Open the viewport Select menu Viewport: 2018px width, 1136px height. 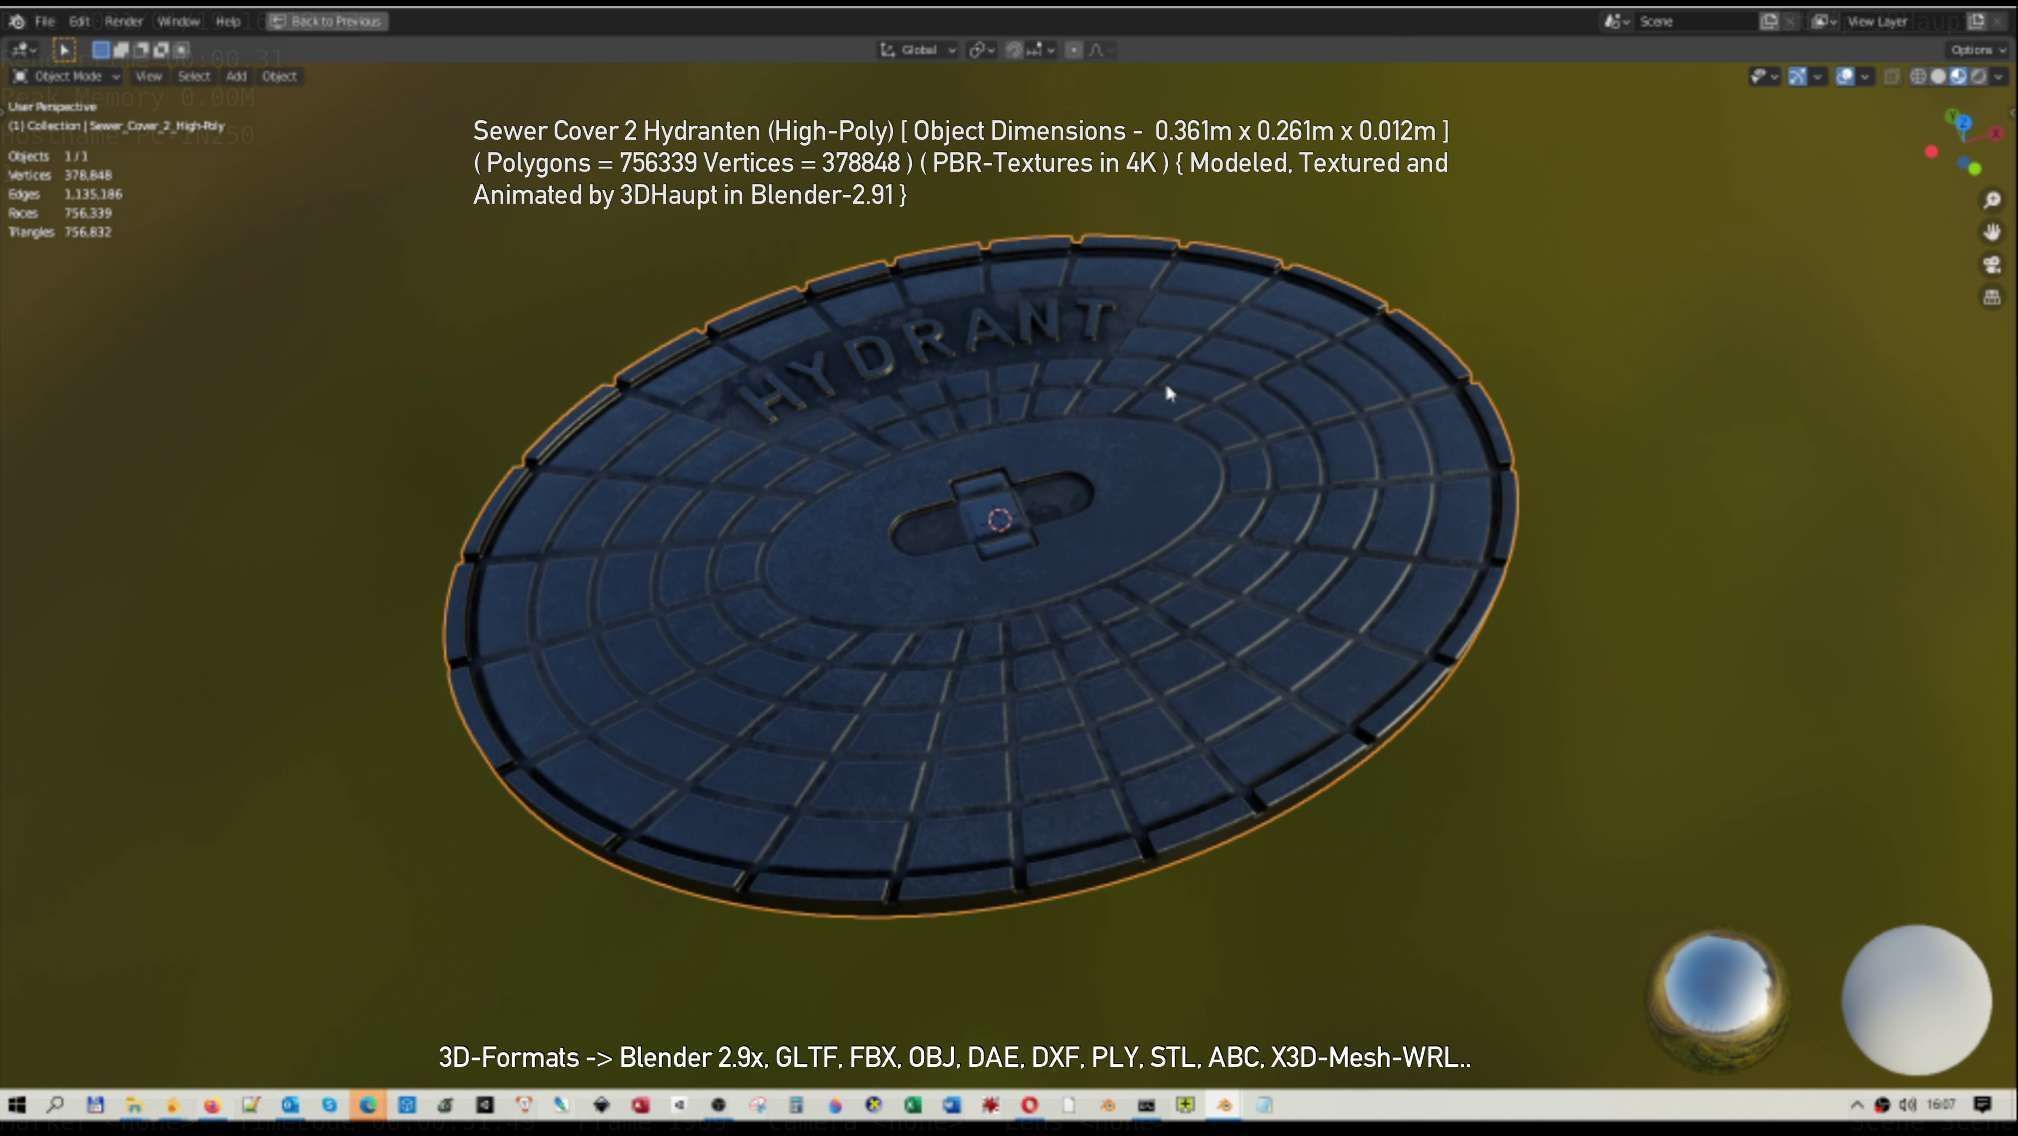point(194,76)
